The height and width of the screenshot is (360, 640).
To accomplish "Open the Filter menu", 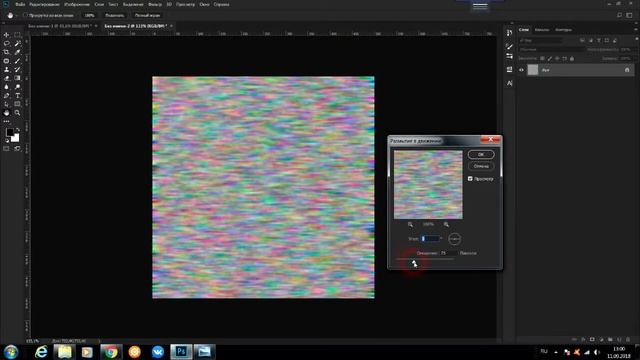I will pyautogui.click(x=155, y=4).
